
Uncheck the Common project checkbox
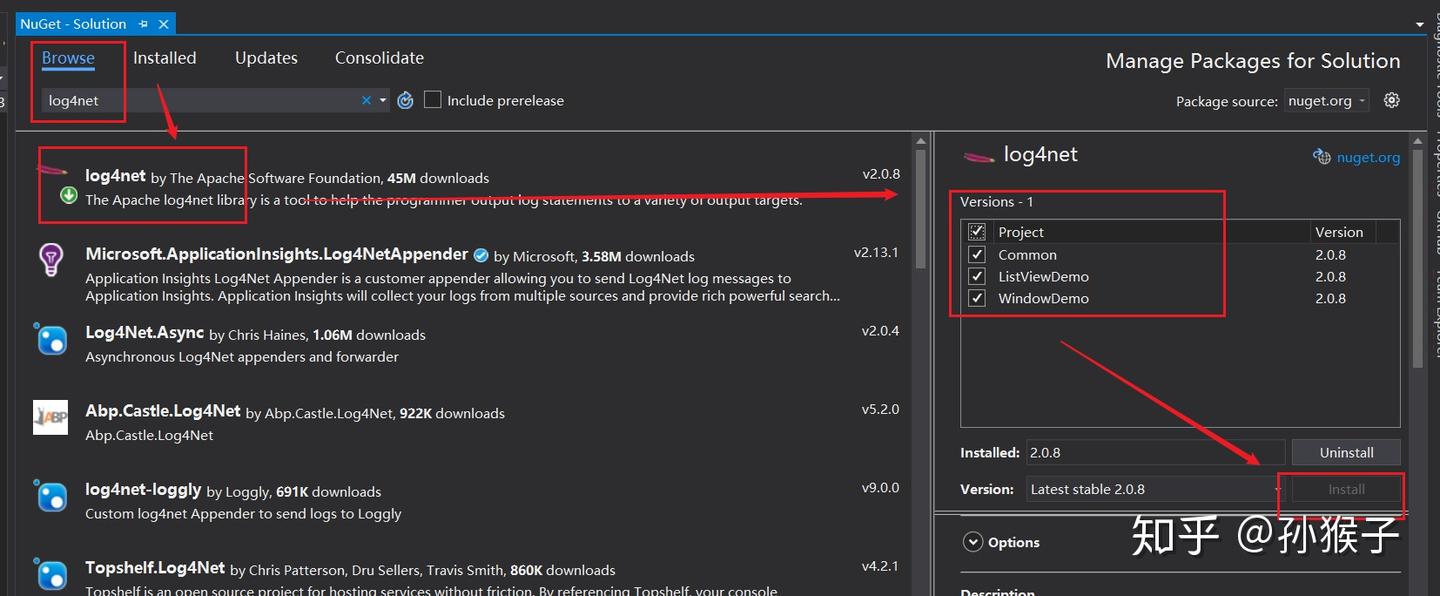(977, 255)
